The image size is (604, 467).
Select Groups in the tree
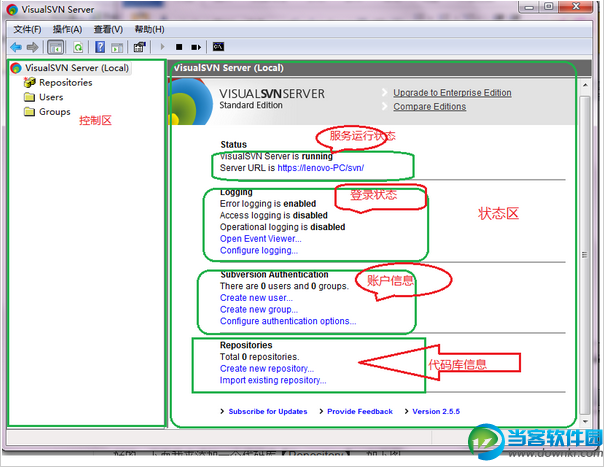coord(55,112)
